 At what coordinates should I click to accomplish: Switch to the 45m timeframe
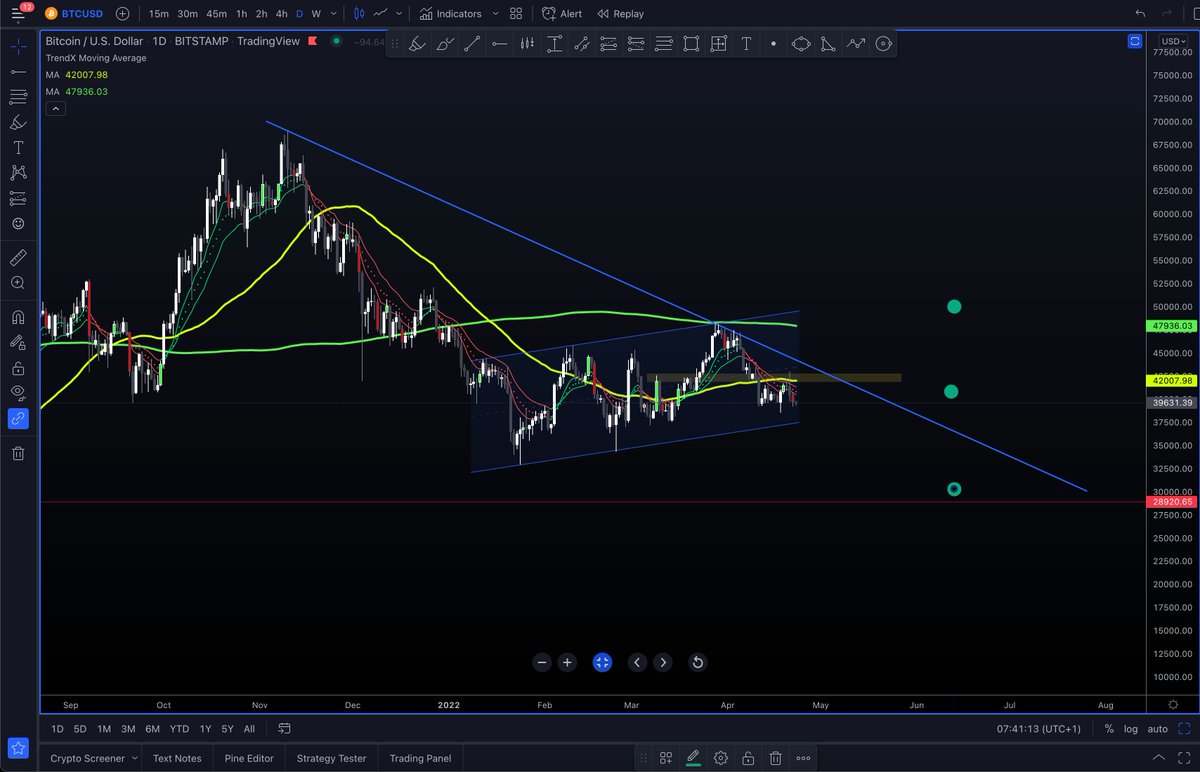point(216,14)
